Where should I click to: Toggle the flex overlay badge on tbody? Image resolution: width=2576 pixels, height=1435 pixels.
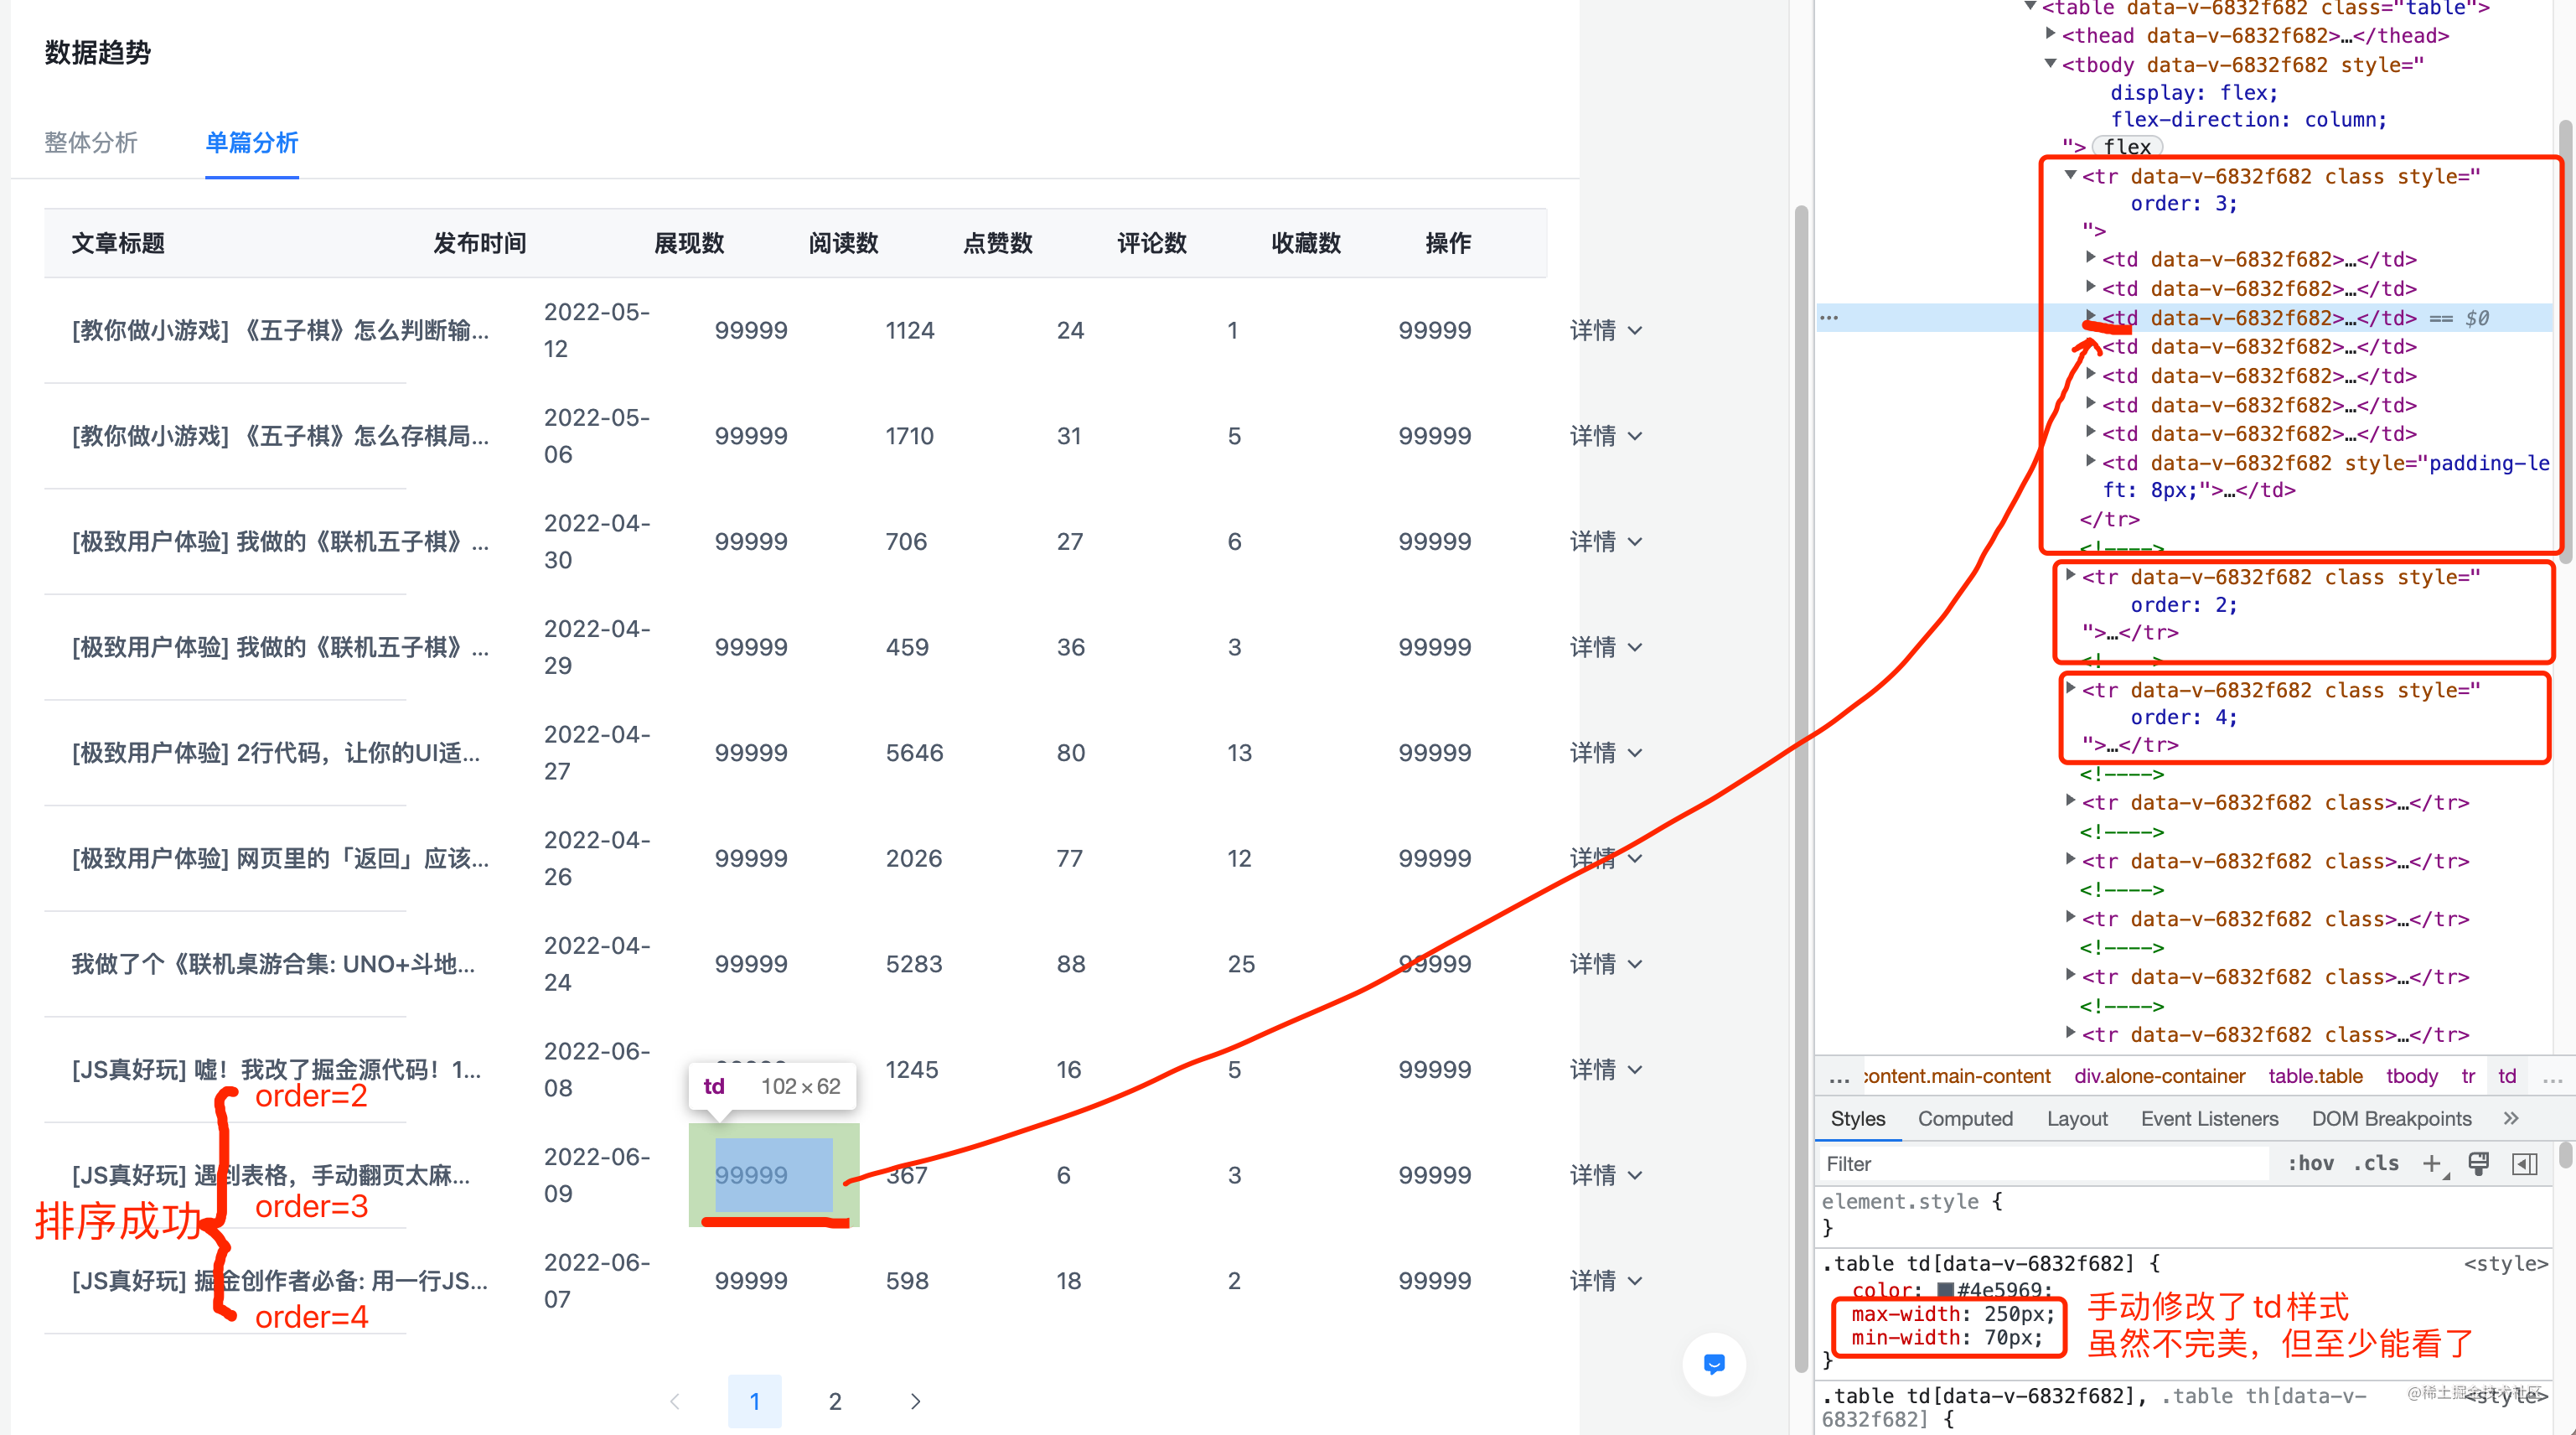coord(2126,147)
